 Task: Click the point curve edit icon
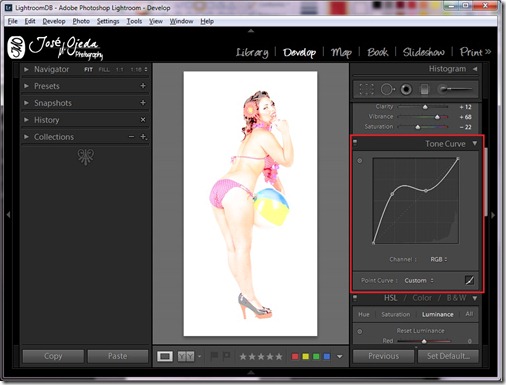469,280
